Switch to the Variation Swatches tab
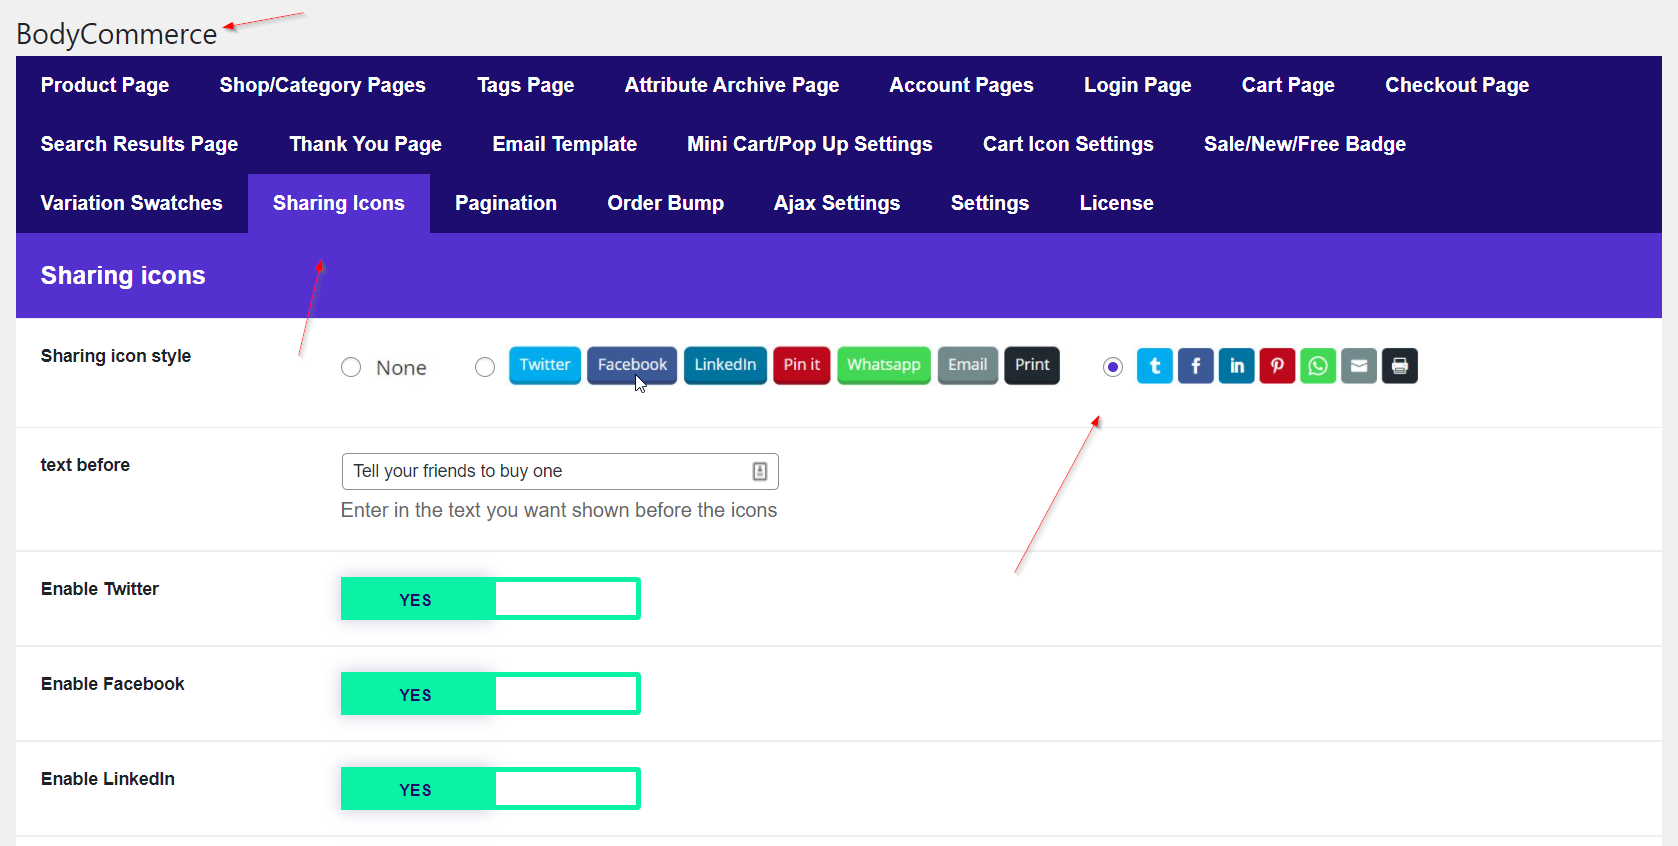Image resolution: width=1678 pixels, height=846 pixels. 131,203
